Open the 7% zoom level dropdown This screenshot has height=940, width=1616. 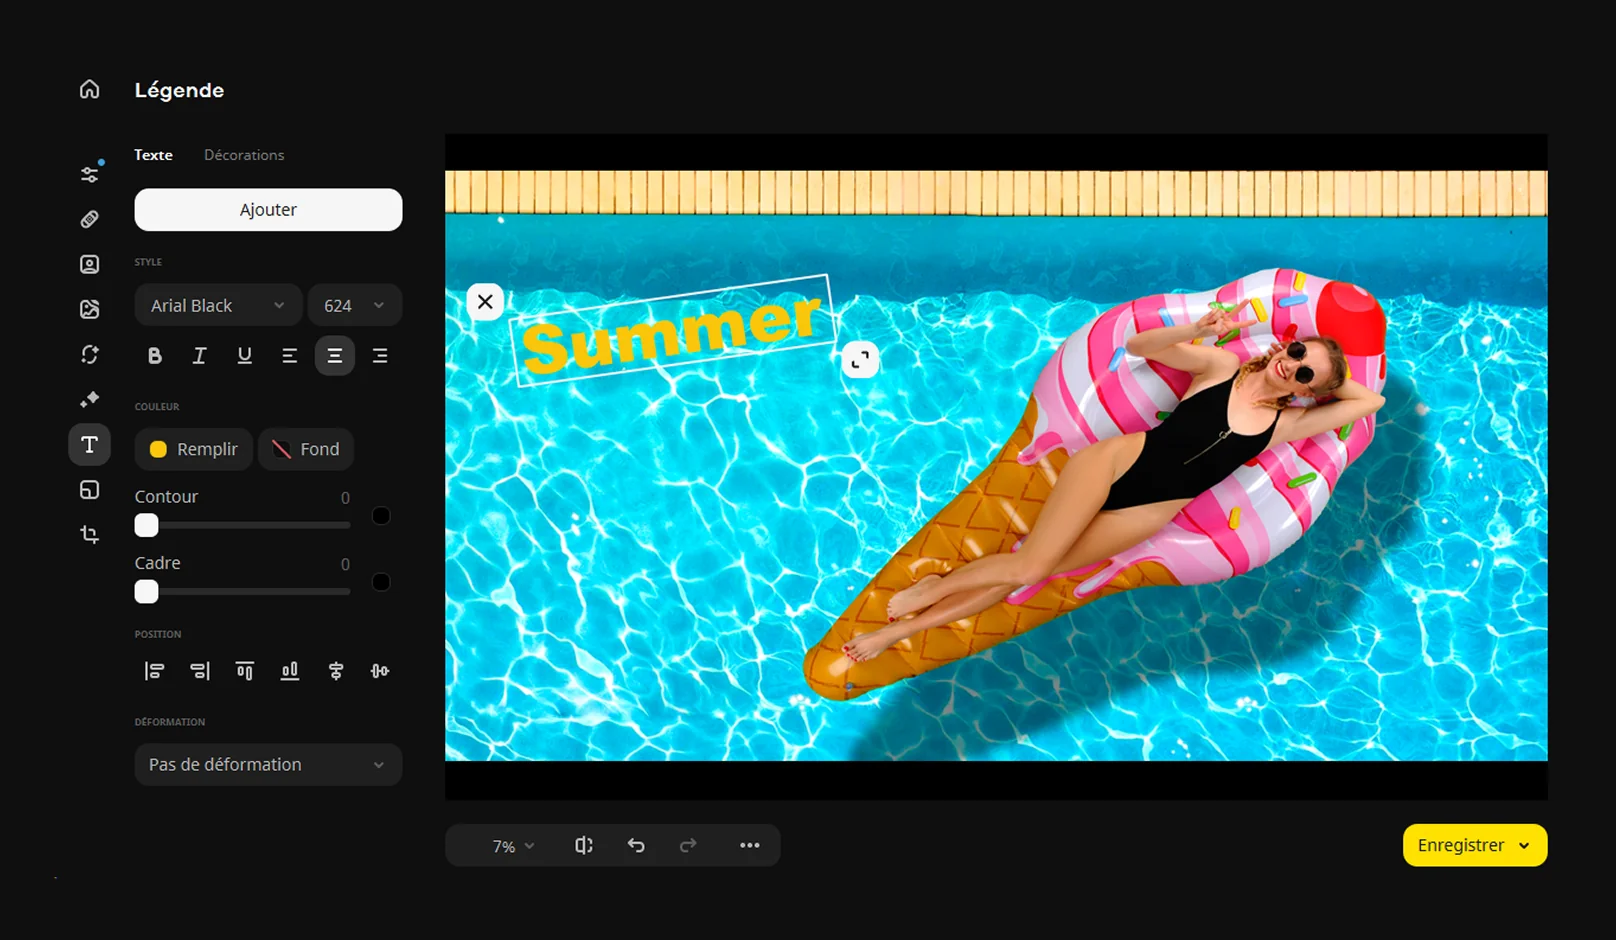pyautogui.click(x=513, y=846)
